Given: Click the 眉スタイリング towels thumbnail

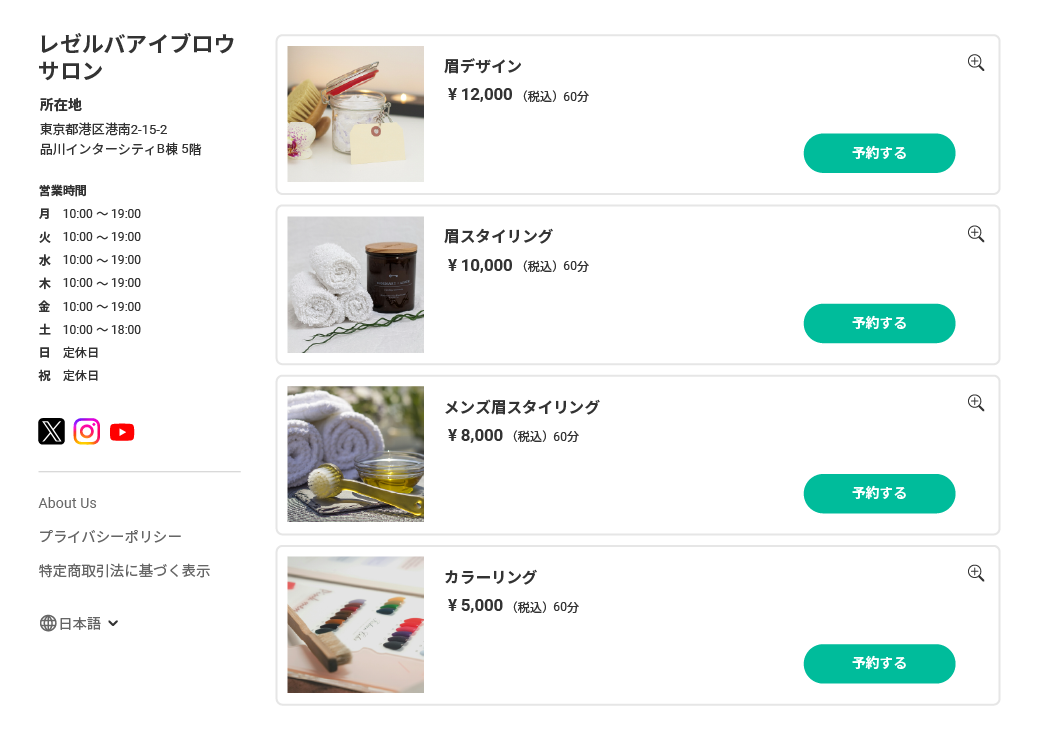Looking at the screenshot, I should 356,284.
